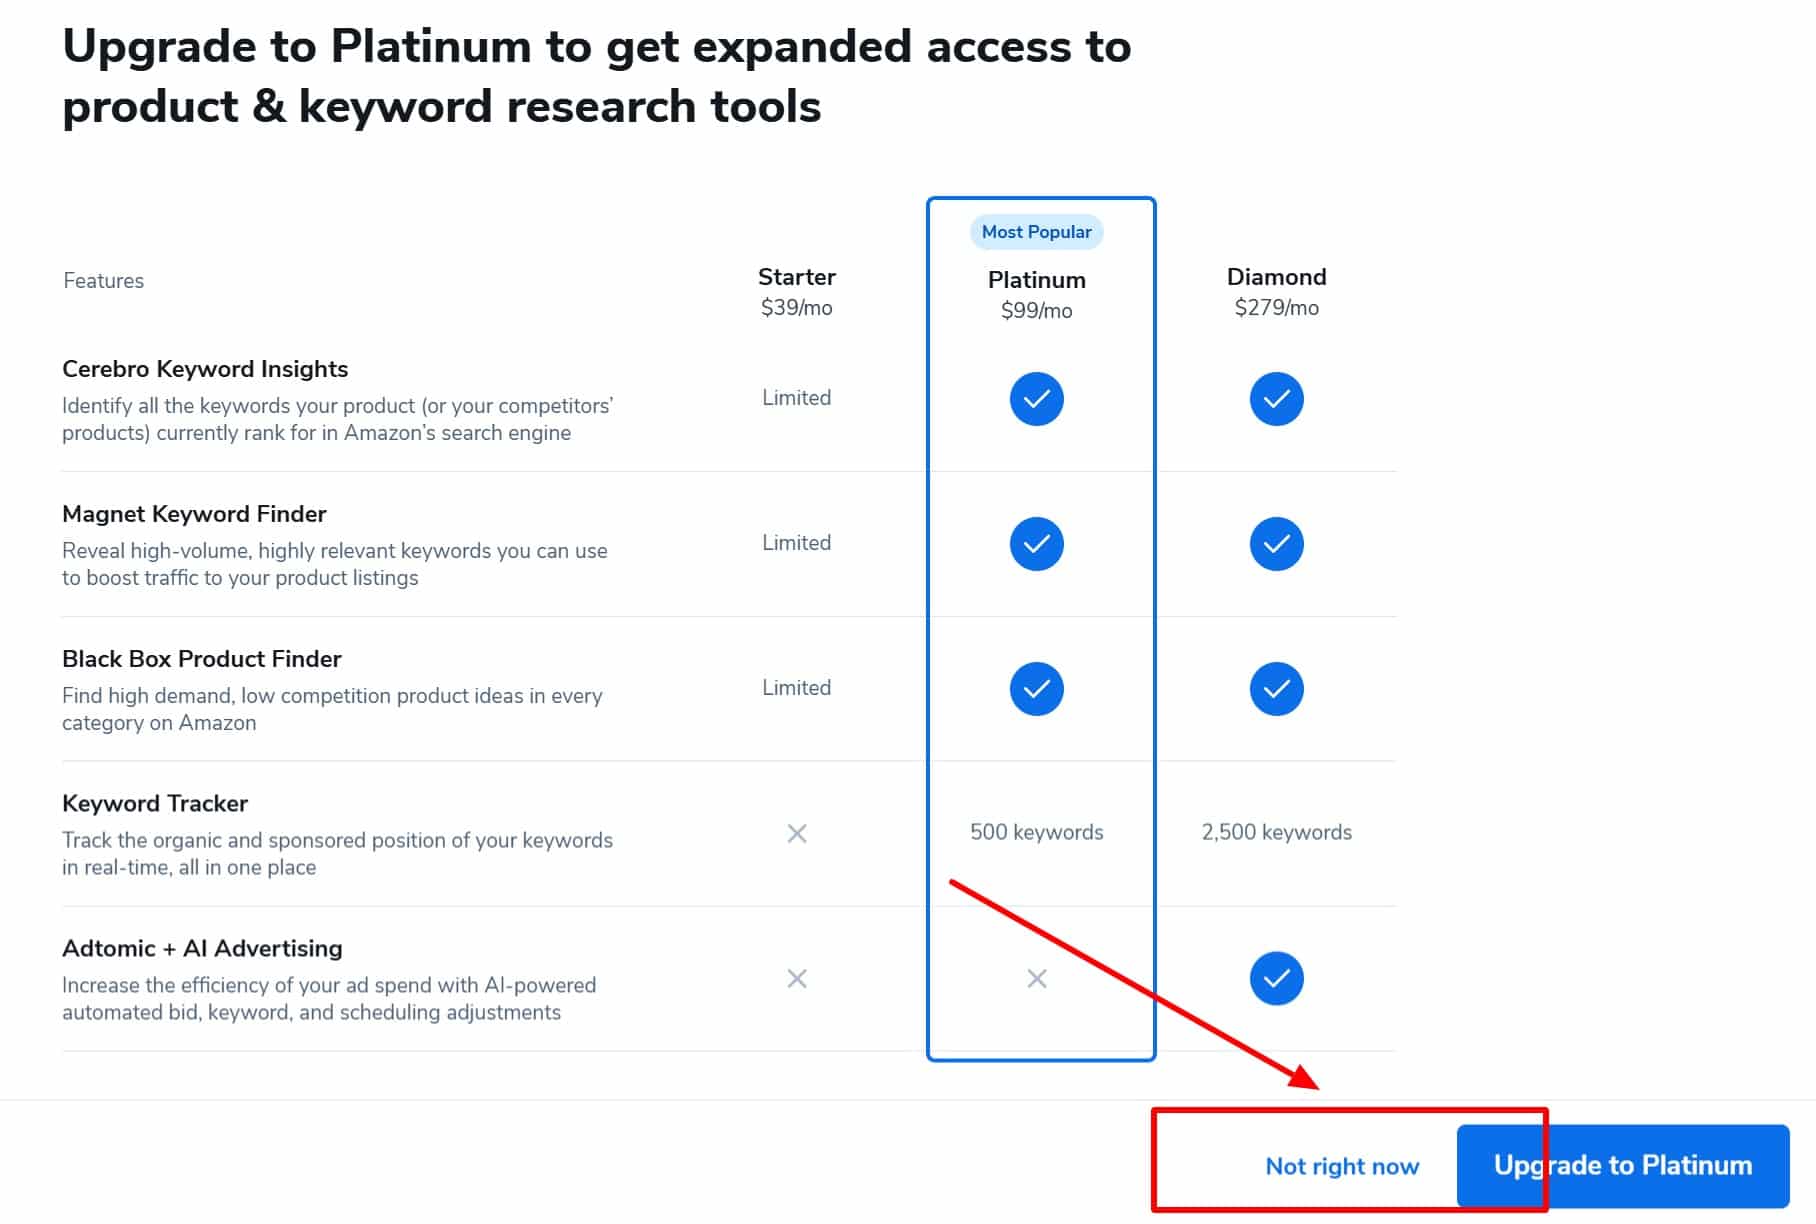Image resolution: width=1816 pixels, height=1224 pixels.
Task: Click the 2,500 keywords Diamond cell
Action: pos(1276,832)
